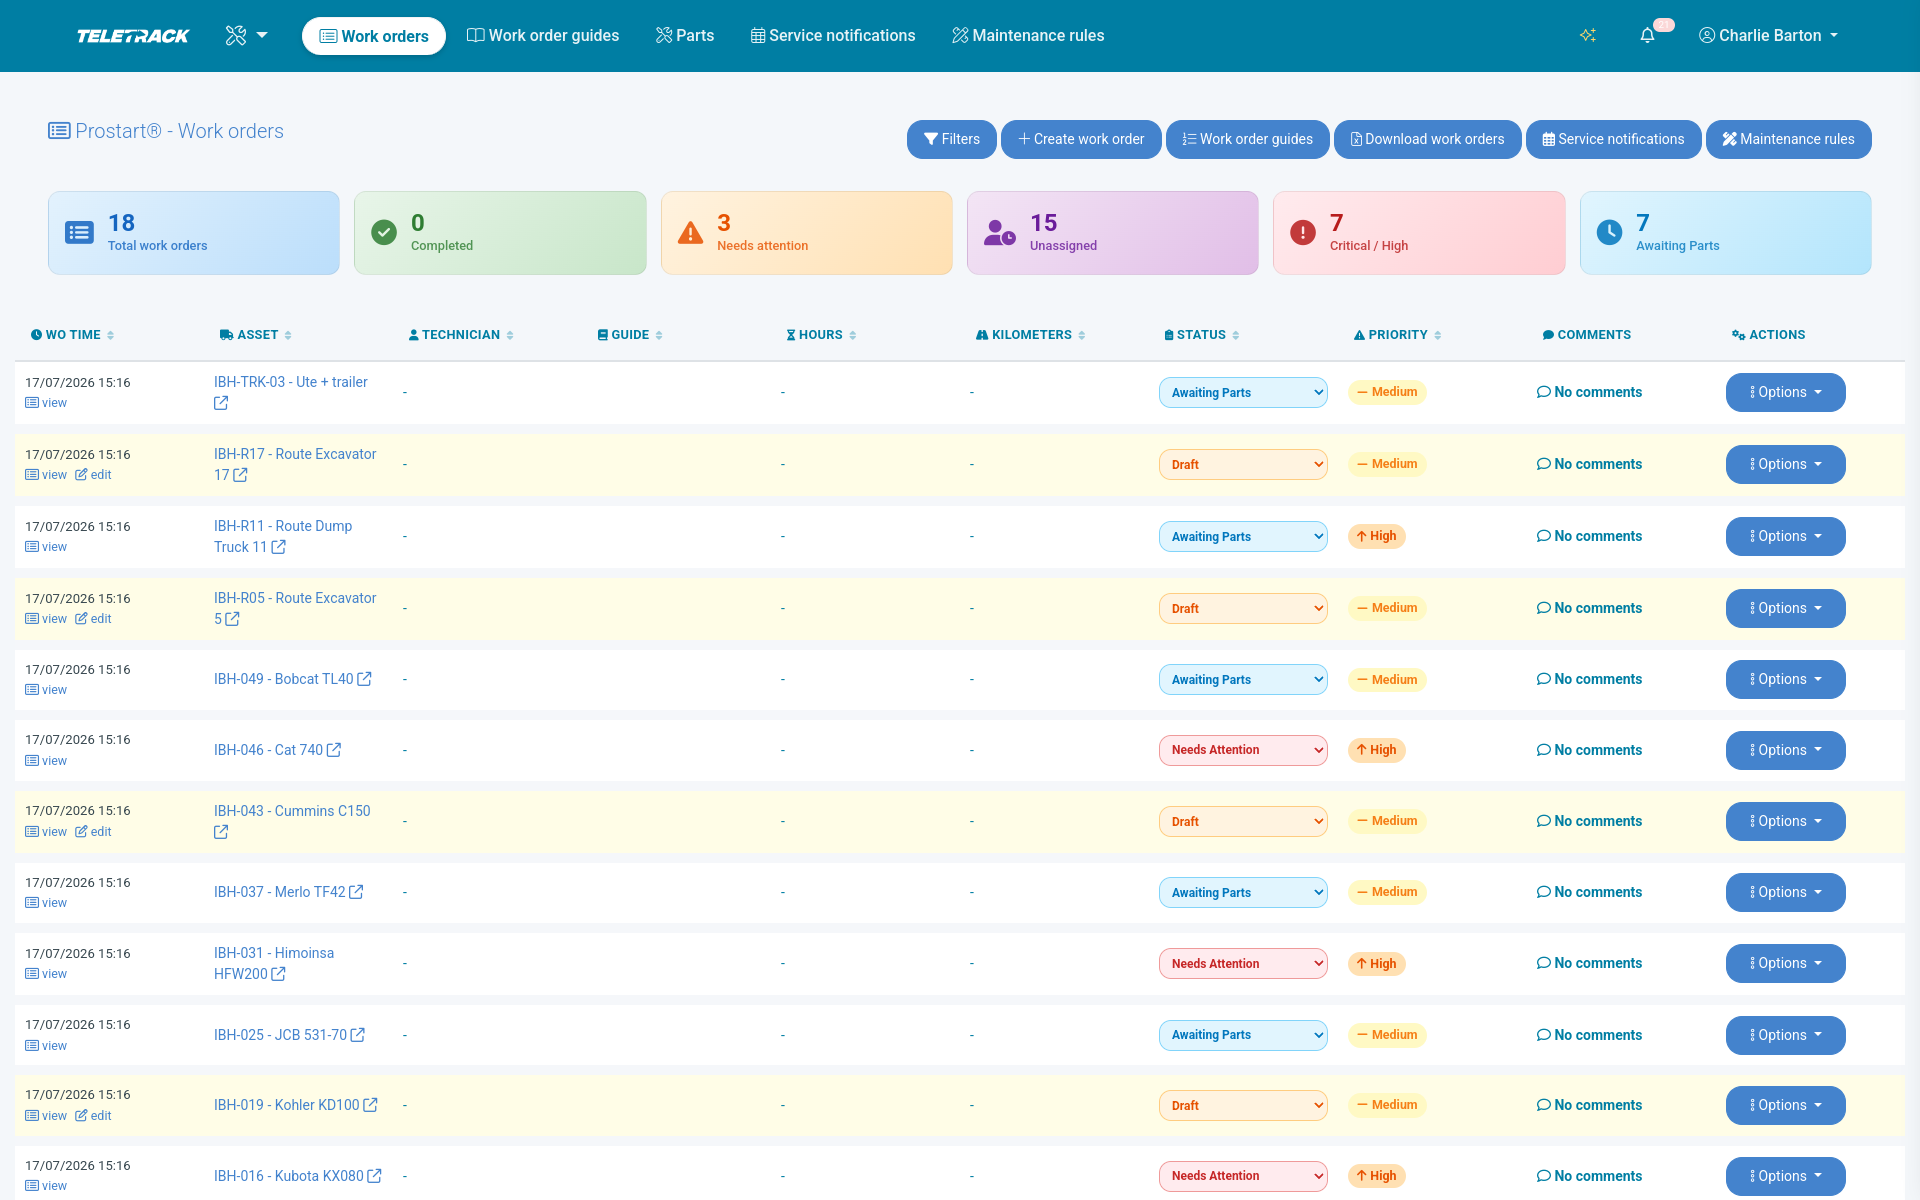Open status dropdown for IBH-TRK-03 row
The image size is (1920, 1200).
pos(1243,393)
